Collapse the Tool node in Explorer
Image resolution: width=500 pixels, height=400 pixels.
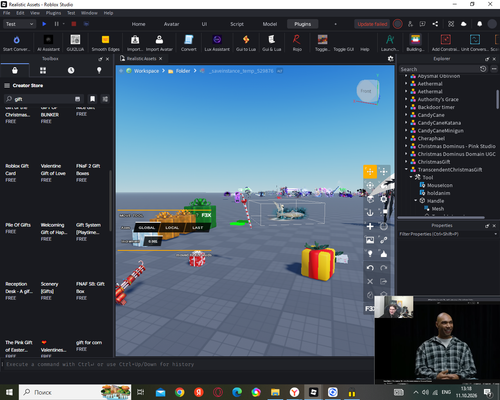click(411, 177)
